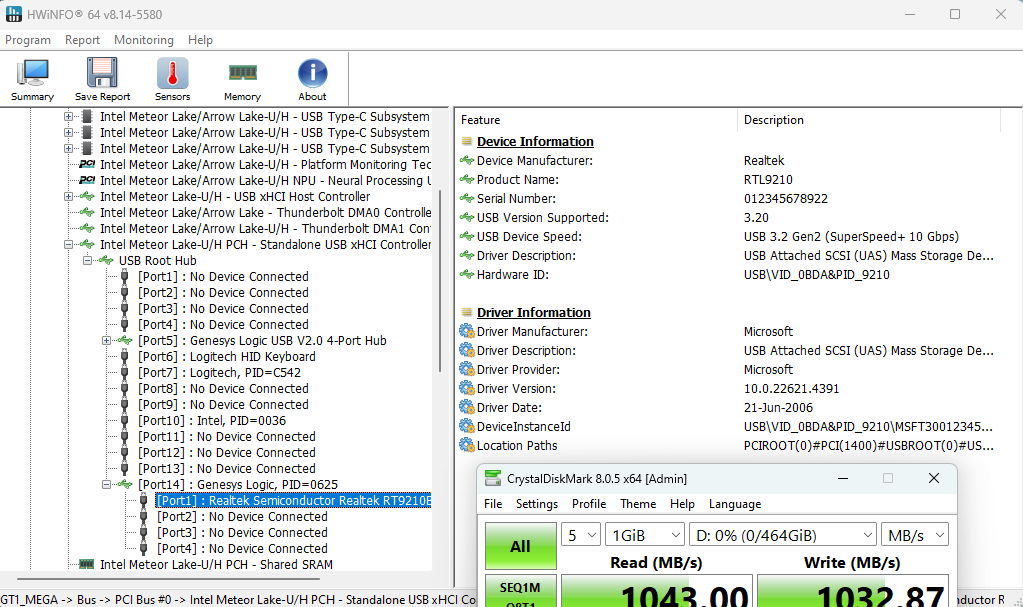Click the serial number value 012345678922
The height and width of the screenshot is (607, 1023).
point(786,198)
